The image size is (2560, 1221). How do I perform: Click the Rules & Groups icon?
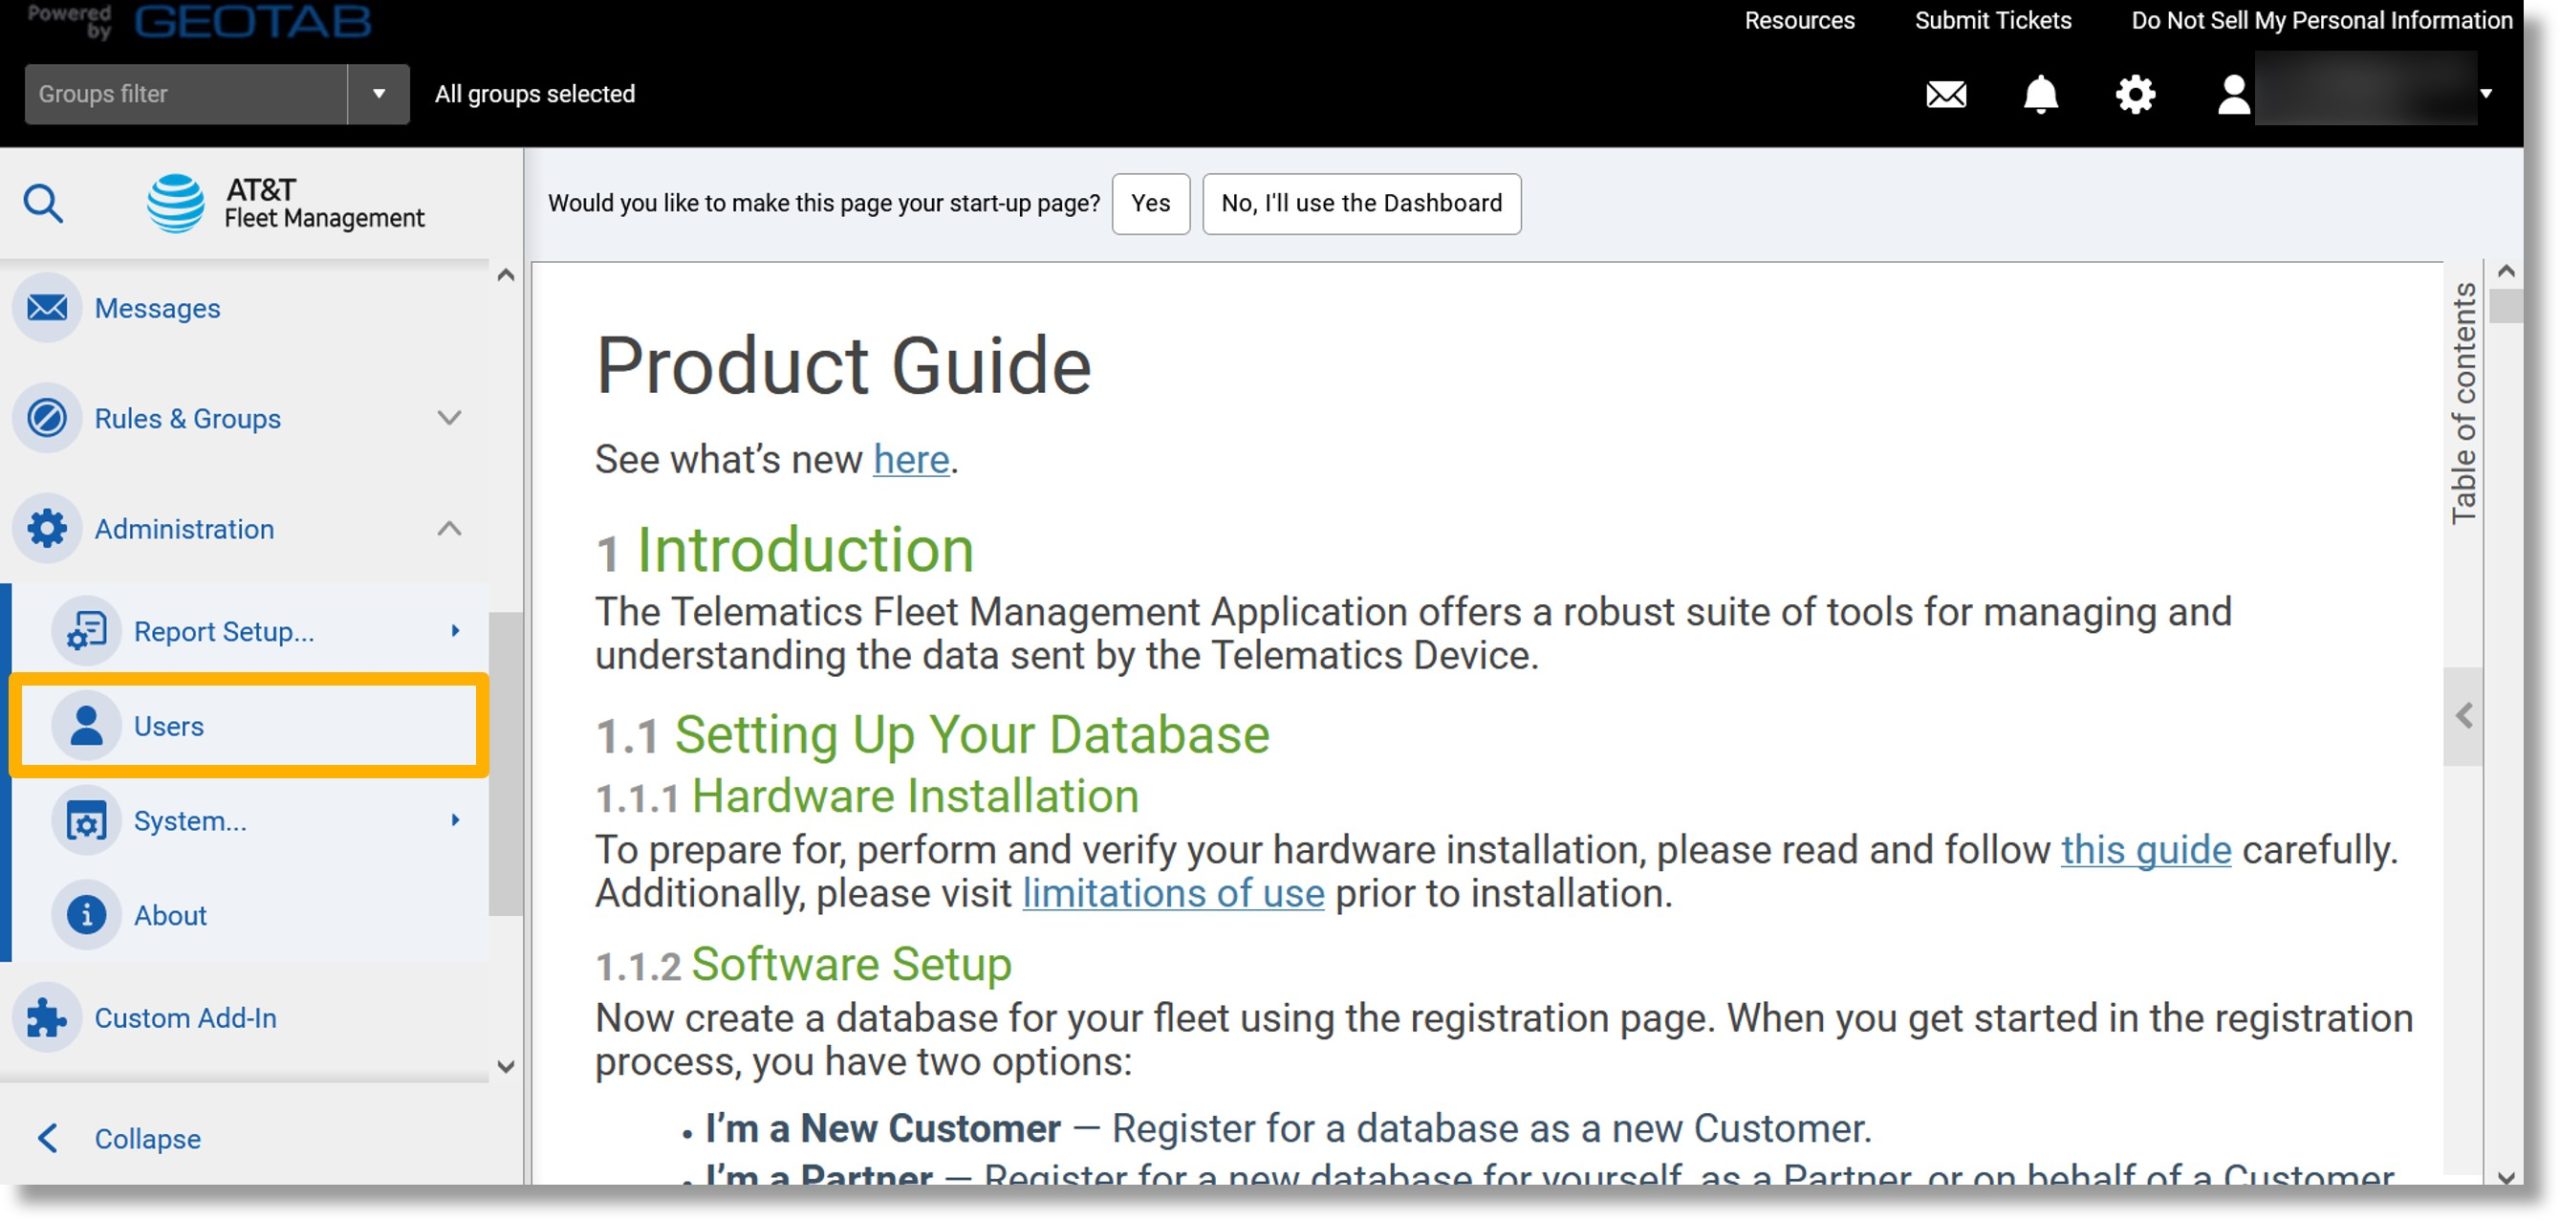pos(44,418)
